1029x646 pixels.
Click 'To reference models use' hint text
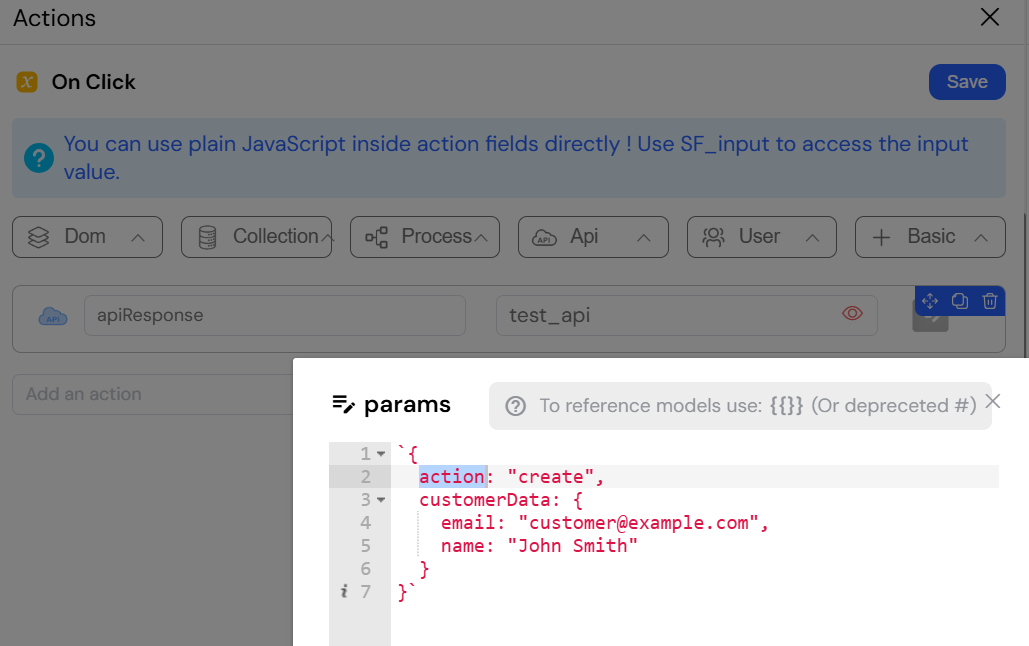651,406
